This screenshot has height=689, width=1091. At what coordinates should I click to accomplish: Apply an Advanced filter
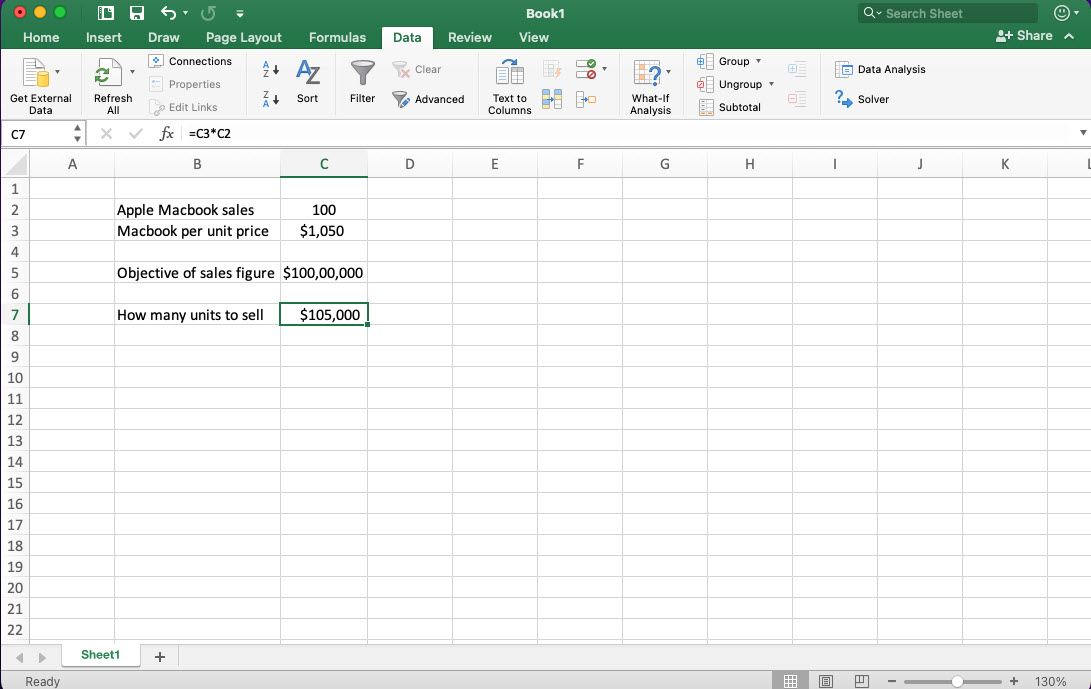tap(429, 99)
